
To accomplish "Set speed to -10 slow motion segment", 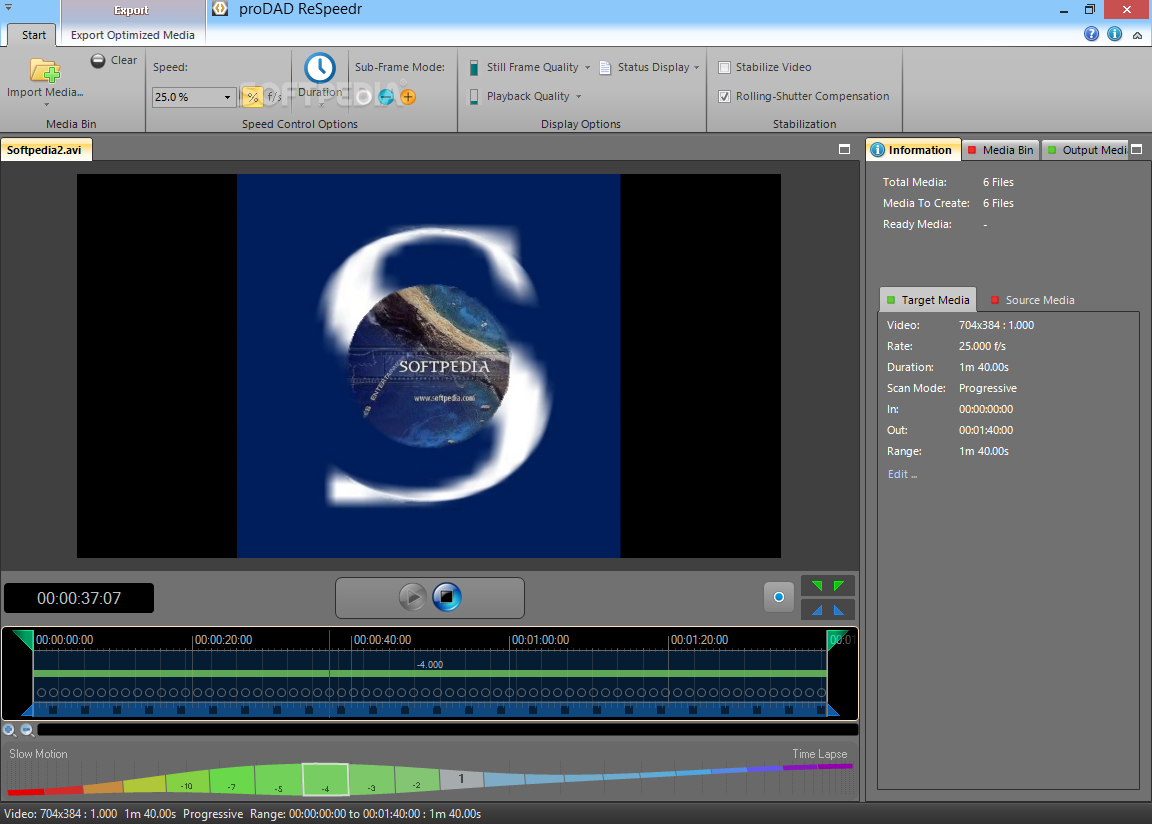I will click(187, 784).
